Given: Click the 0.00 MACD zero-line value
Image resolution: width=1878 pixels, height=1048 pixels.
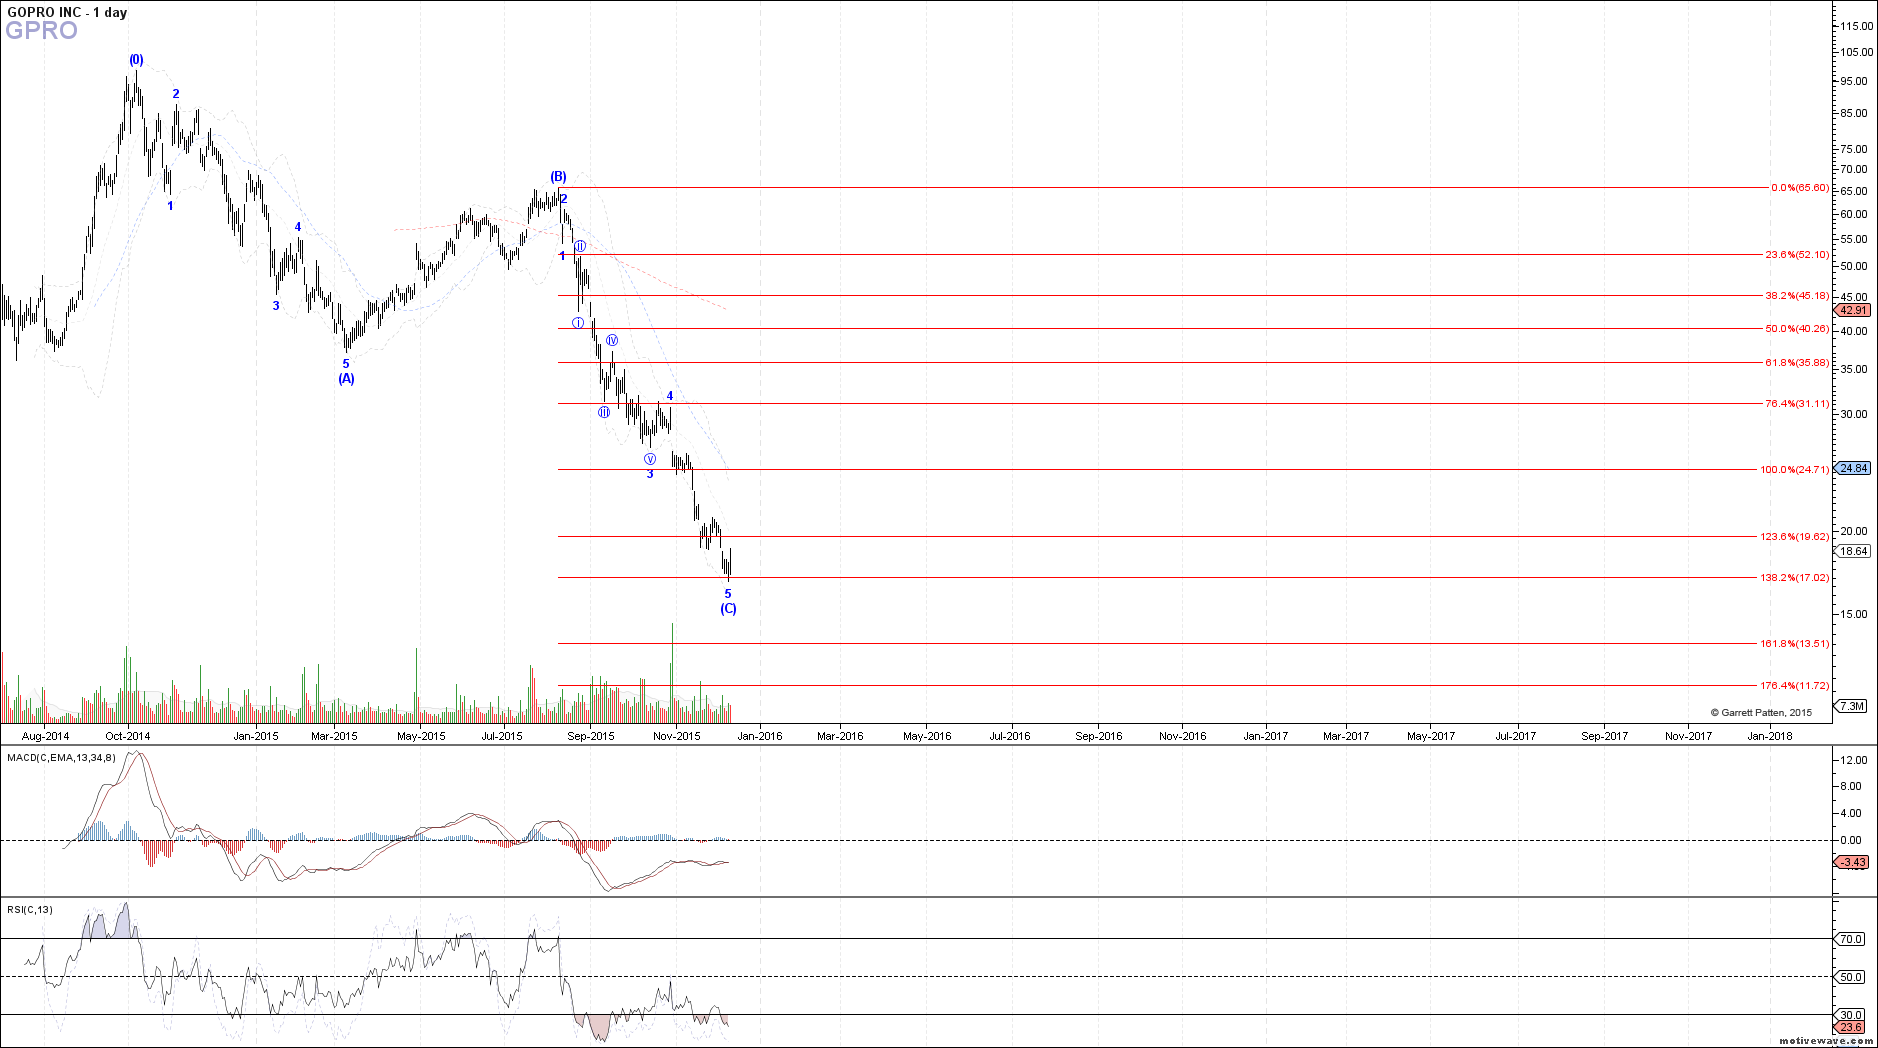Looking at the screenshot, I should click(x=1851, y=841).
